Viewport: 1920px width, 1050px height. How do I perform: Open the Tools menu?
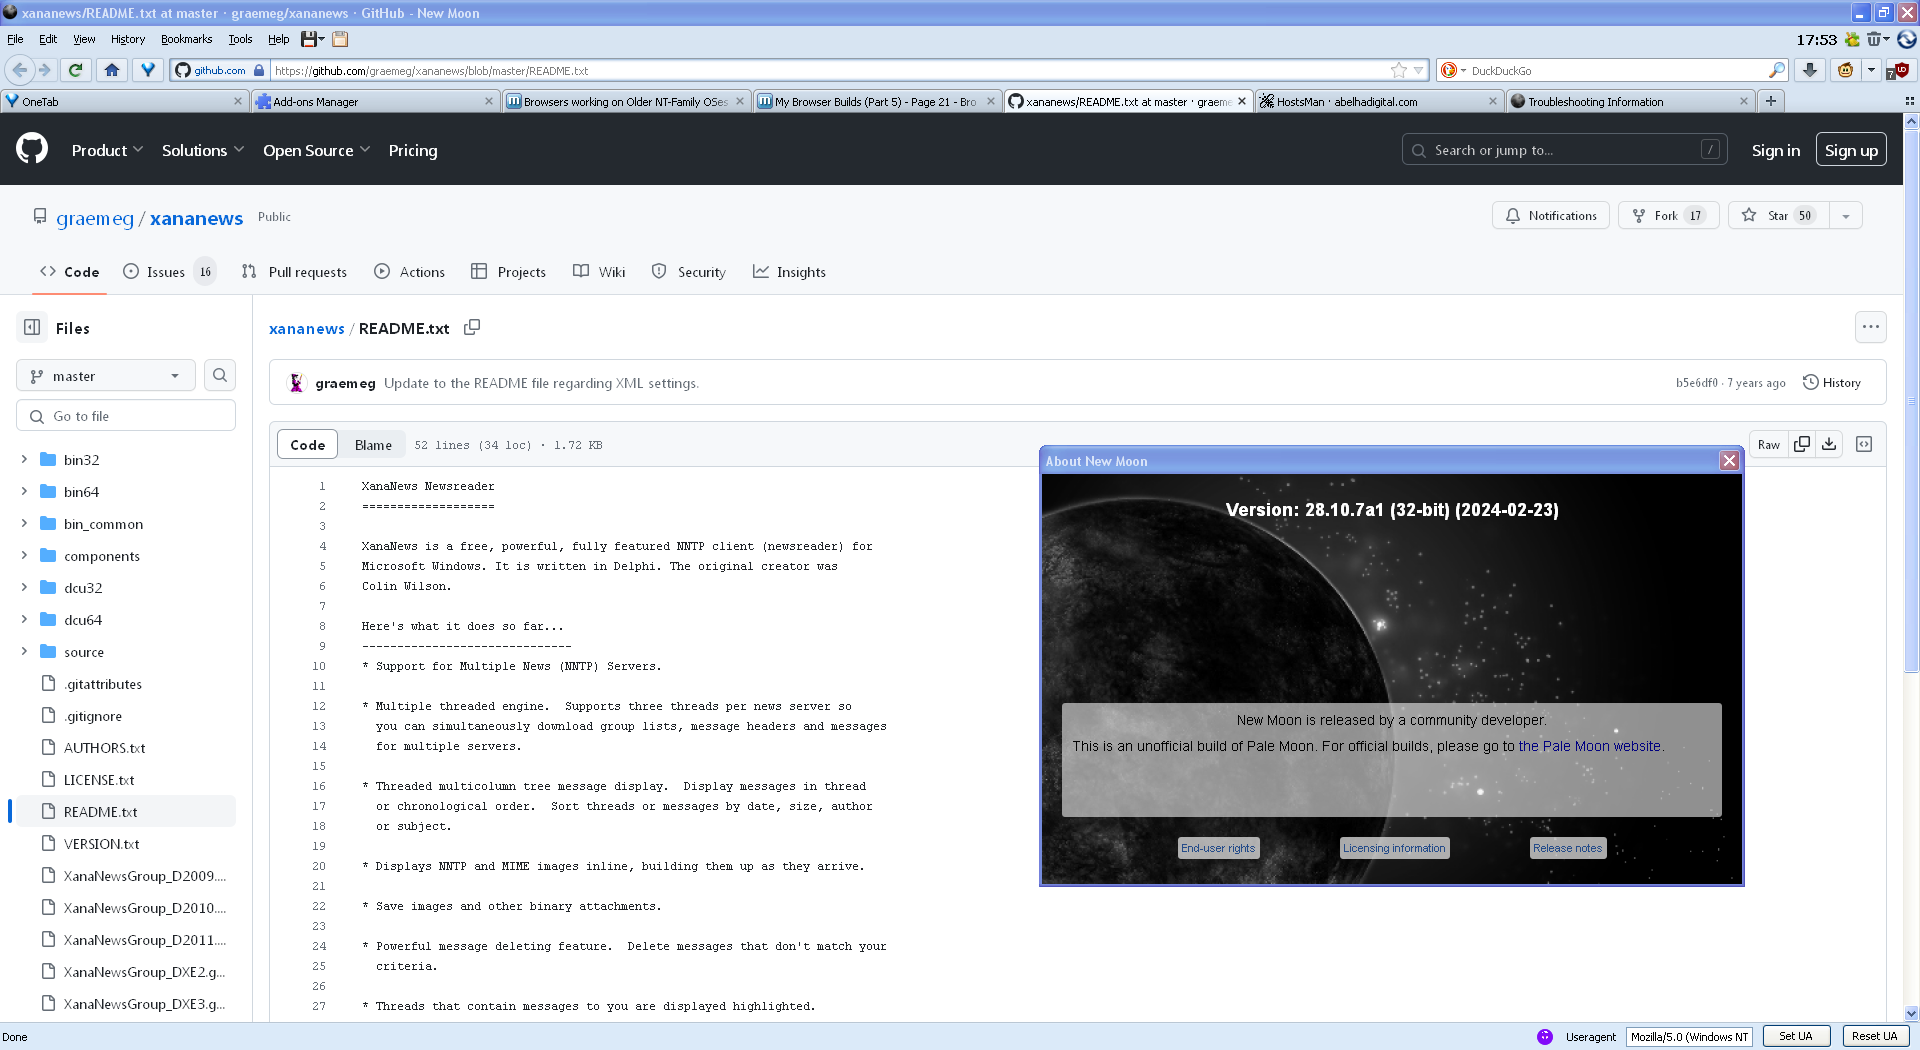tap(240, 39)
